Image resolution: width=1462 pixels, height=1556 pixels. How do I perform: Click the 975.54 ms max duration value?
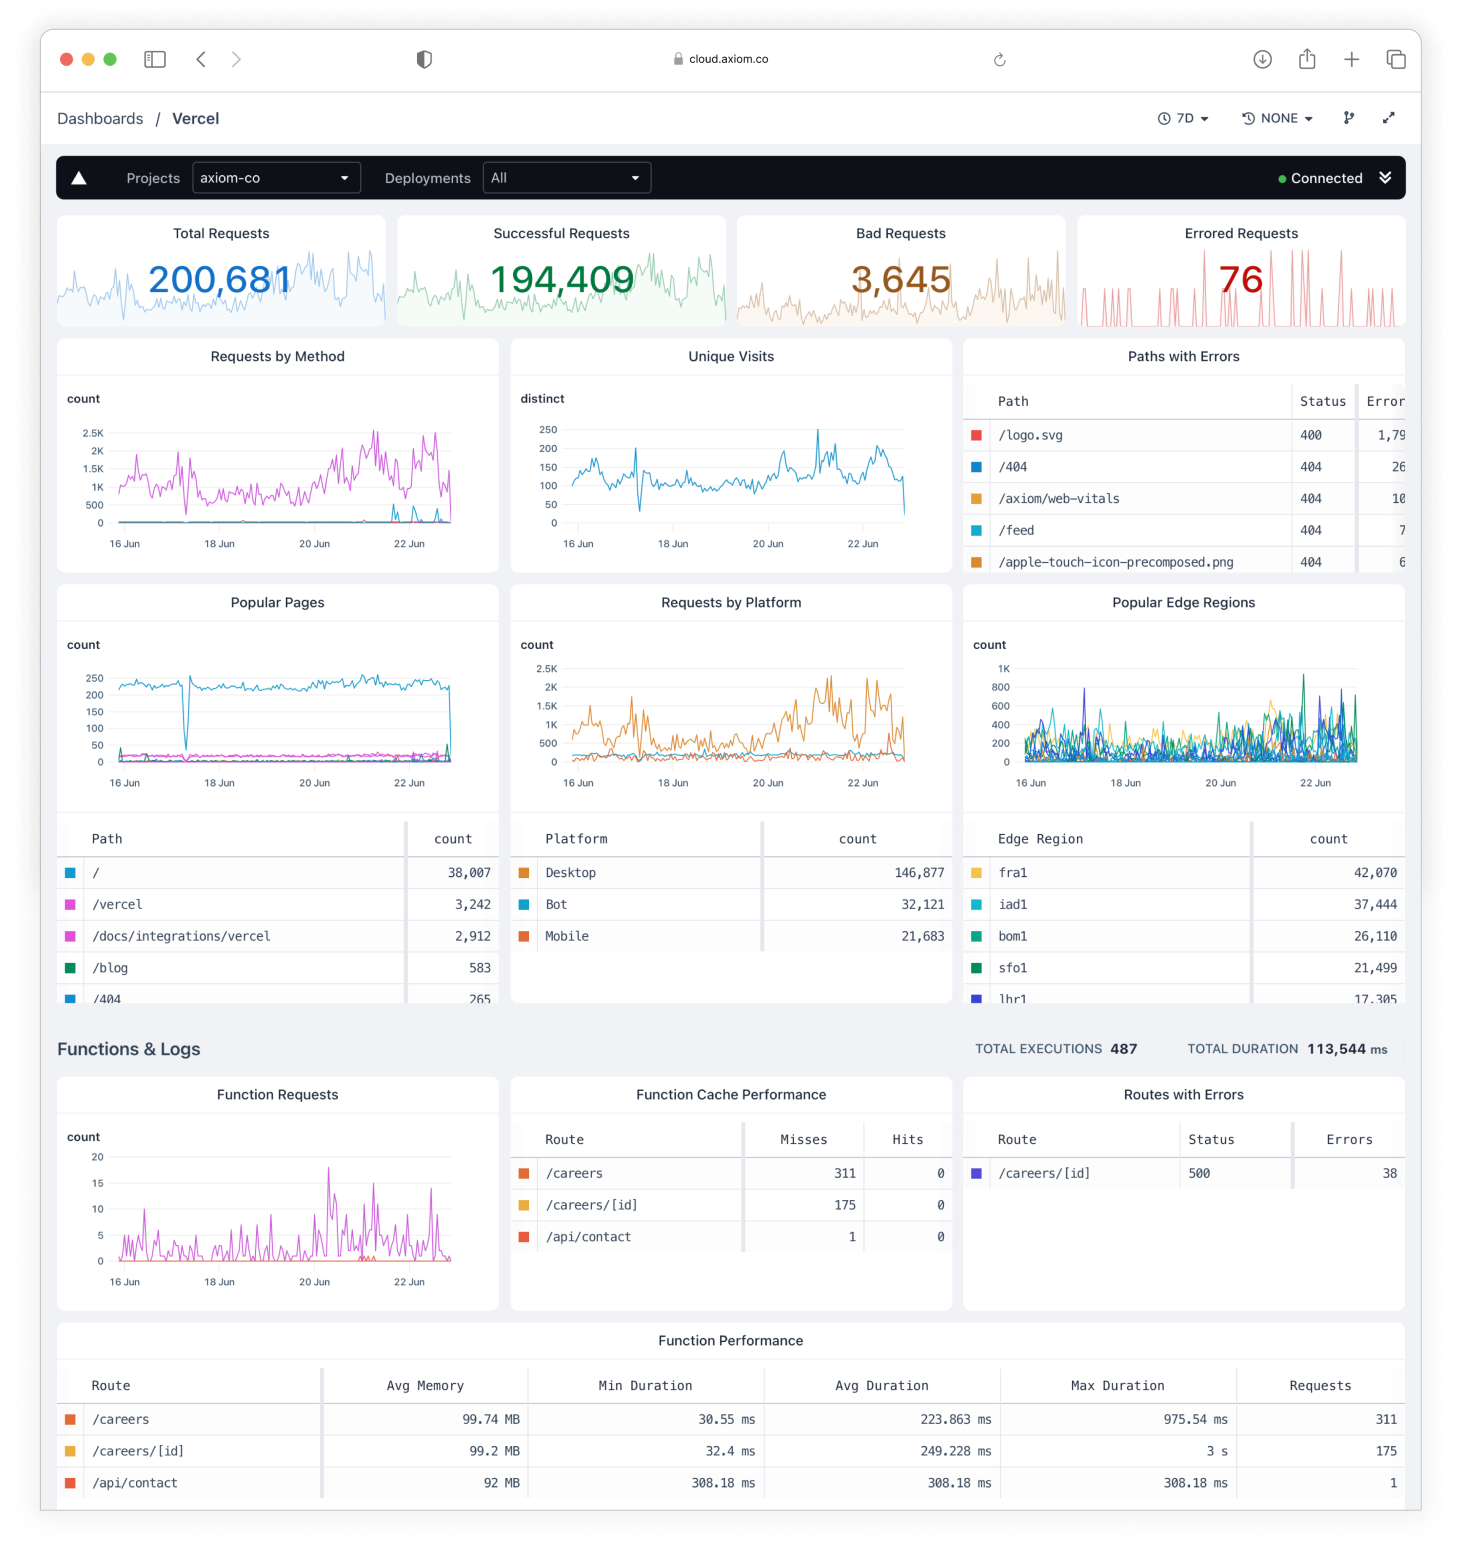(1195, 1420)
